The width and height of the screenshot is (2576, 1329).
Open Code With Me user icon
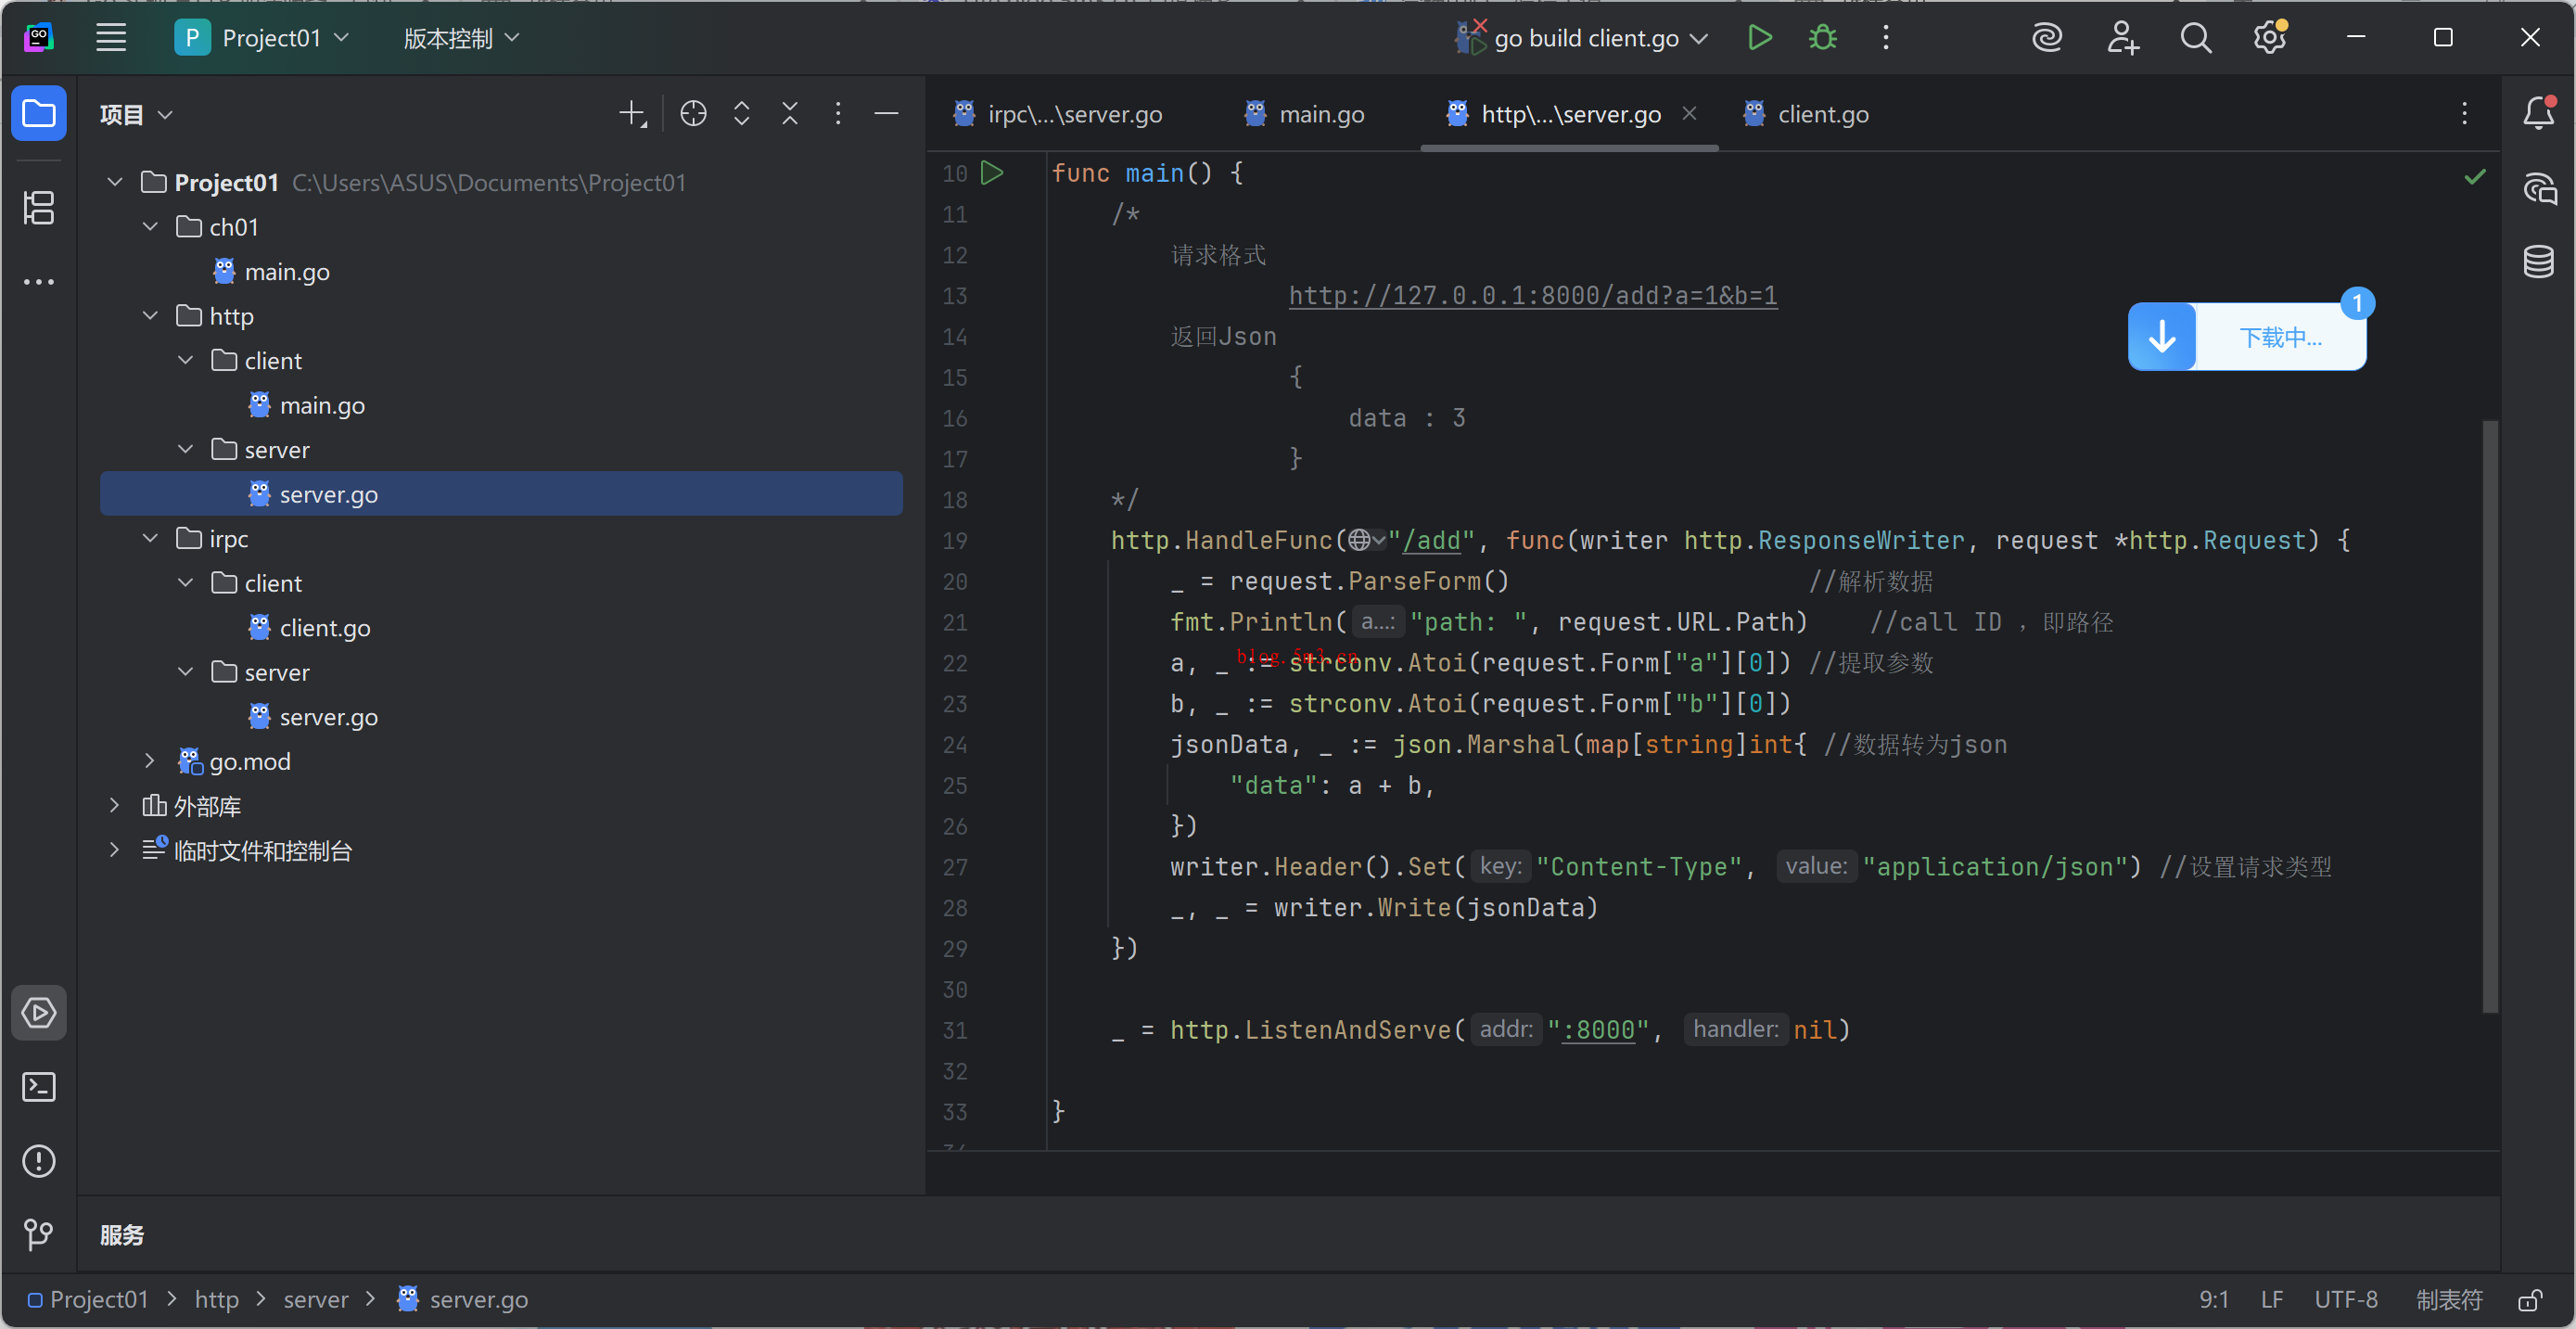click(x=2122, y=38)
